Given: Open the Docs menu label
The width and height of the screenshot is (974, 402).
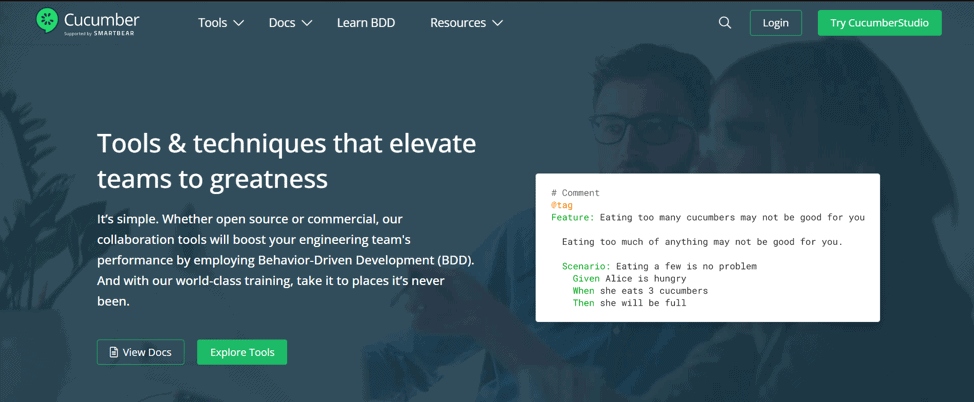Looking at the screenshot, I should point(281,23).
